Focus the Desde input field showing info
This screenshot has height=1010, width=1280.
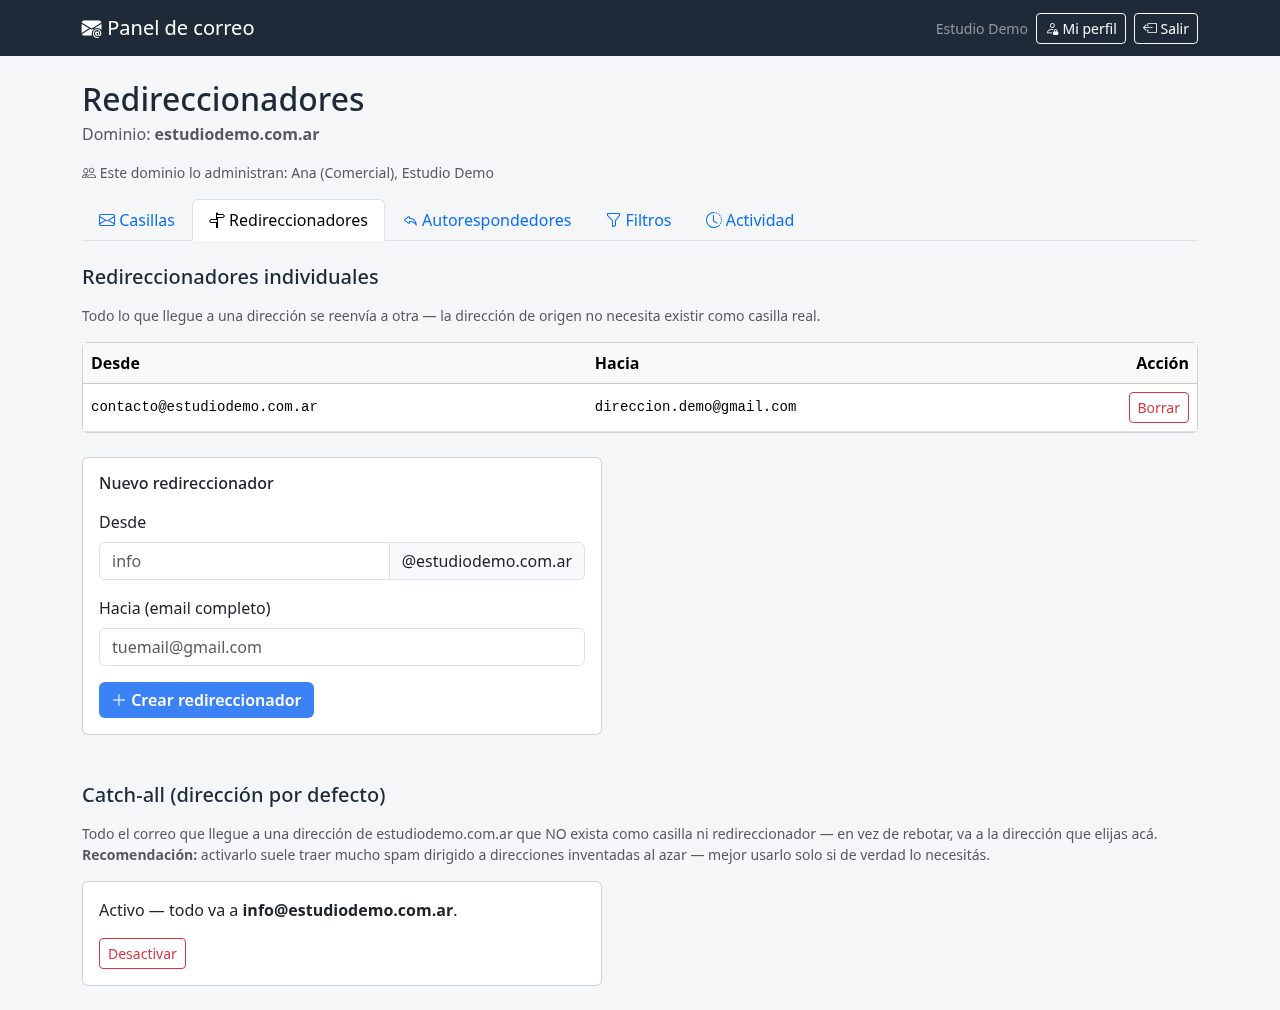tap(244, 561)
